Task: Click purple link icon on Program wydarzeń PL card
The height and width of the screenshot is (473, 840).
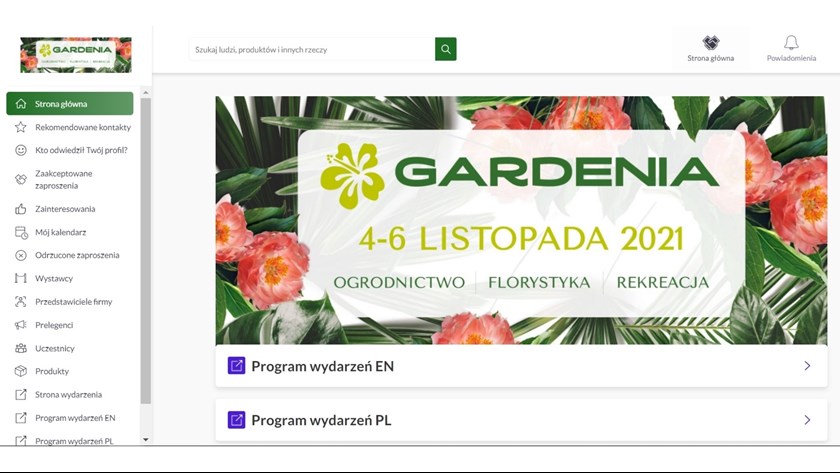Action: [x=236, y=419]
